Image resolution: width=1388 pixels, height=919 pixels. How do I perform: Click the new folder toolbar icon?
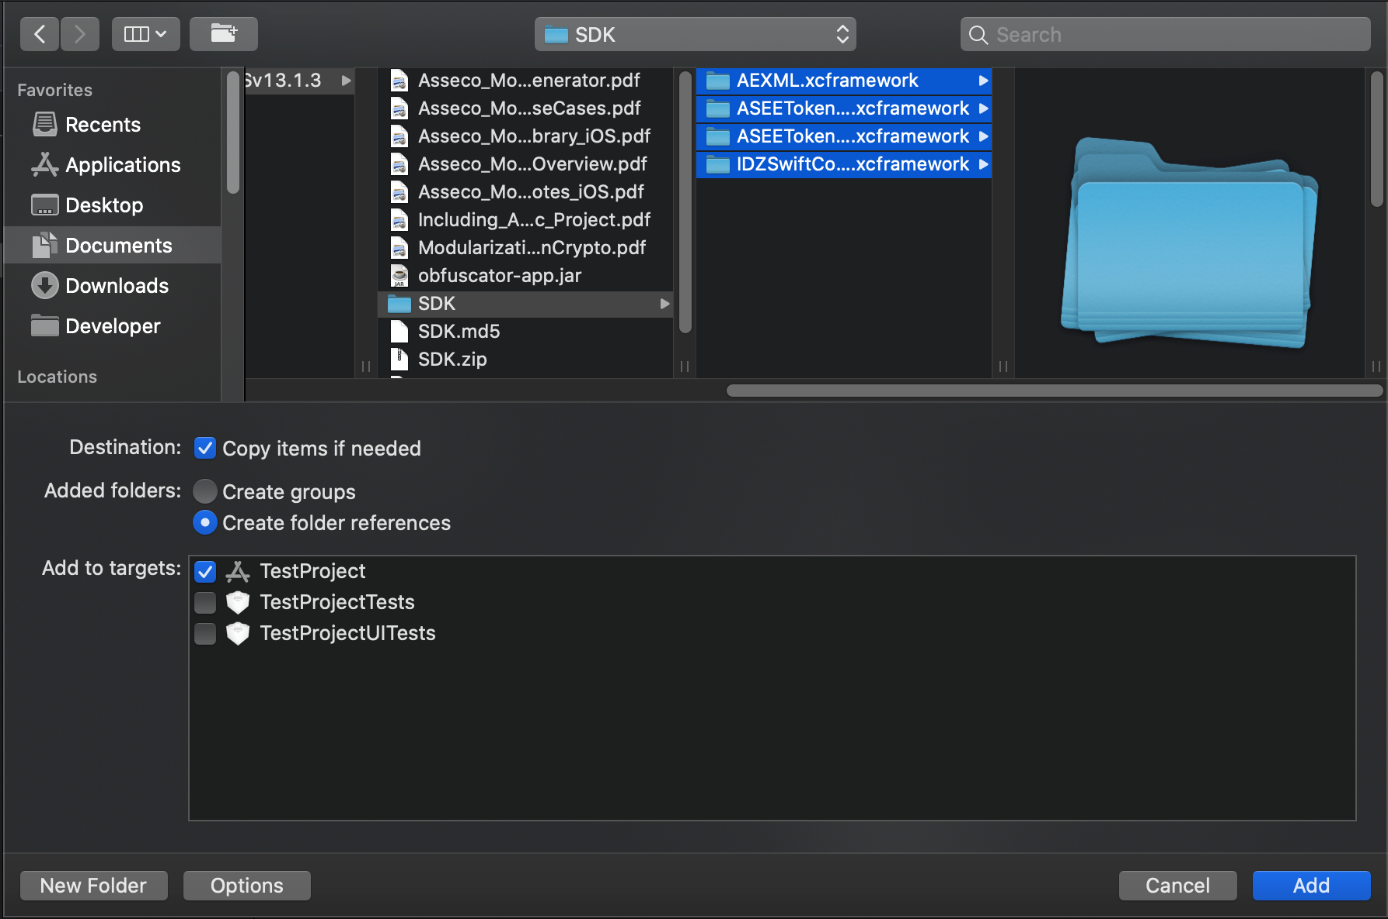point(224,33)
